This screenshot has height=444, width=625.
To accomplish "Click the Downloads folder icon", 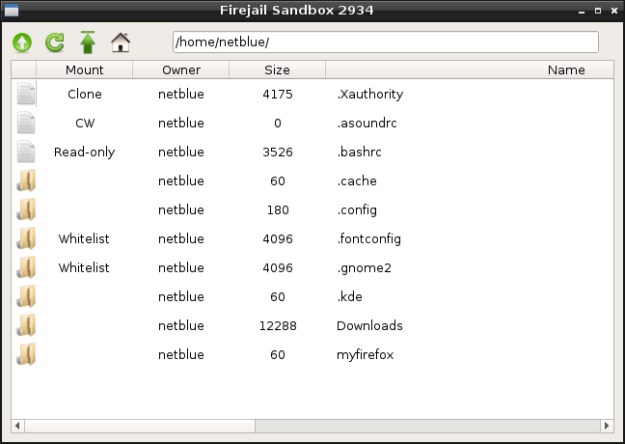I will (26, 325).
